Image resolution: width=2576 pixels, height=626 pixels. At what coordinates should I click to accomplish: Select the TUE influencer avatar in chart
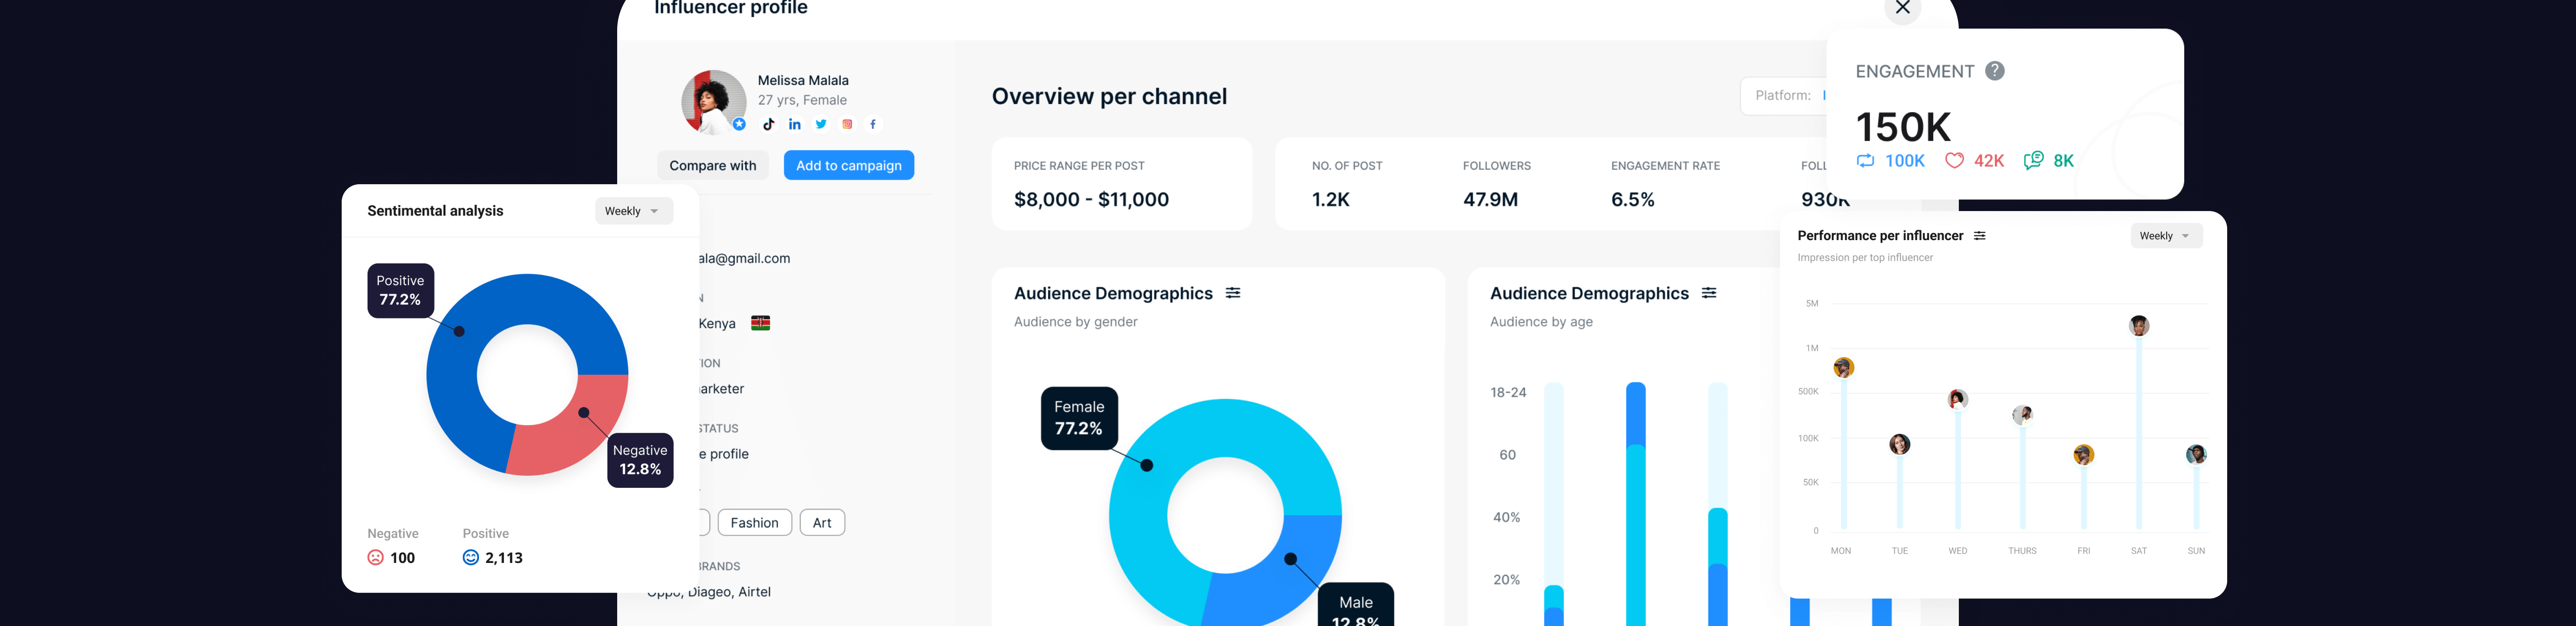[1900, 444]
